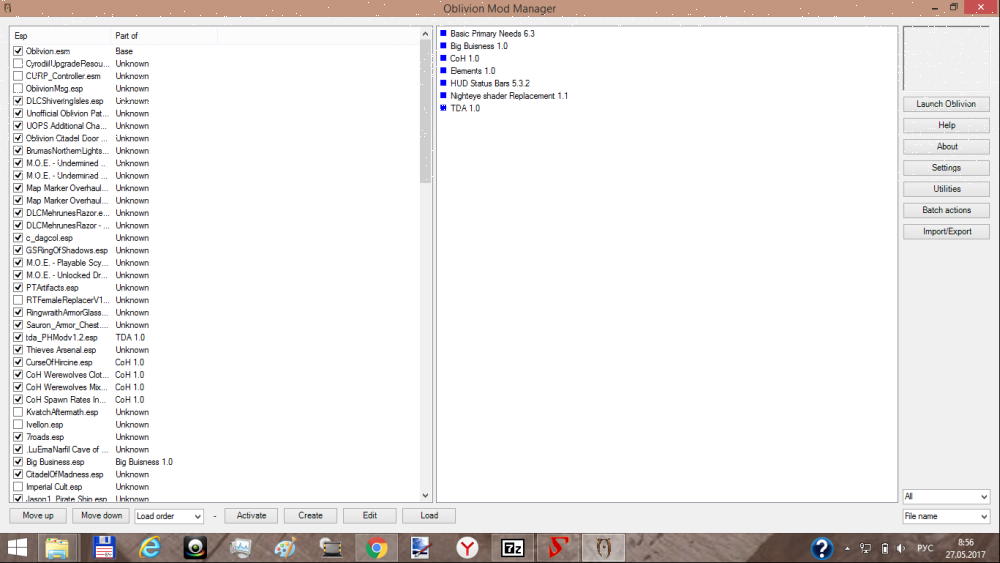Click the РУС language indicator

(x=925, y=548)
